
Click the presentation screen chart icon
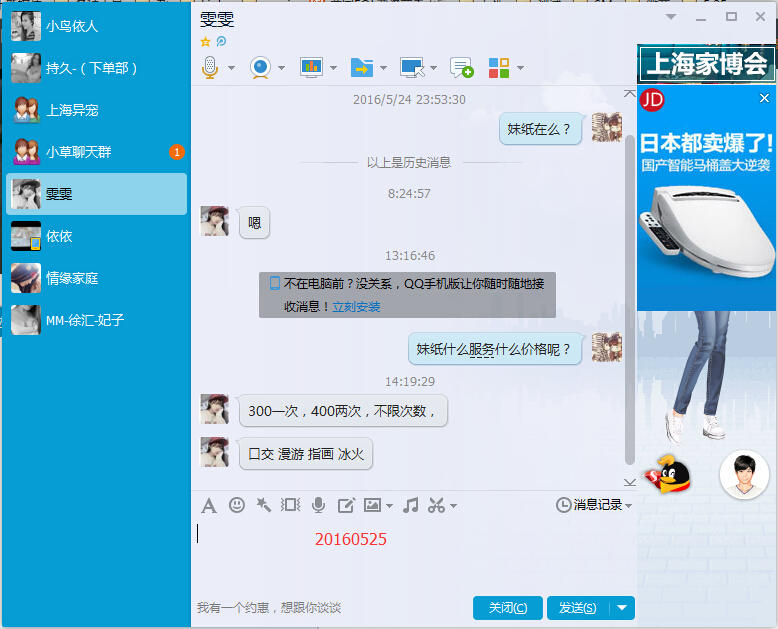(312, 67)
